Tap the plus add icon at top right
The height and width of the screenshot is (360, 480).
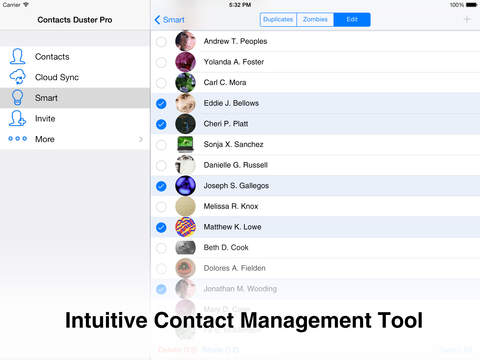pyautogui.click(x=467, y=20)
